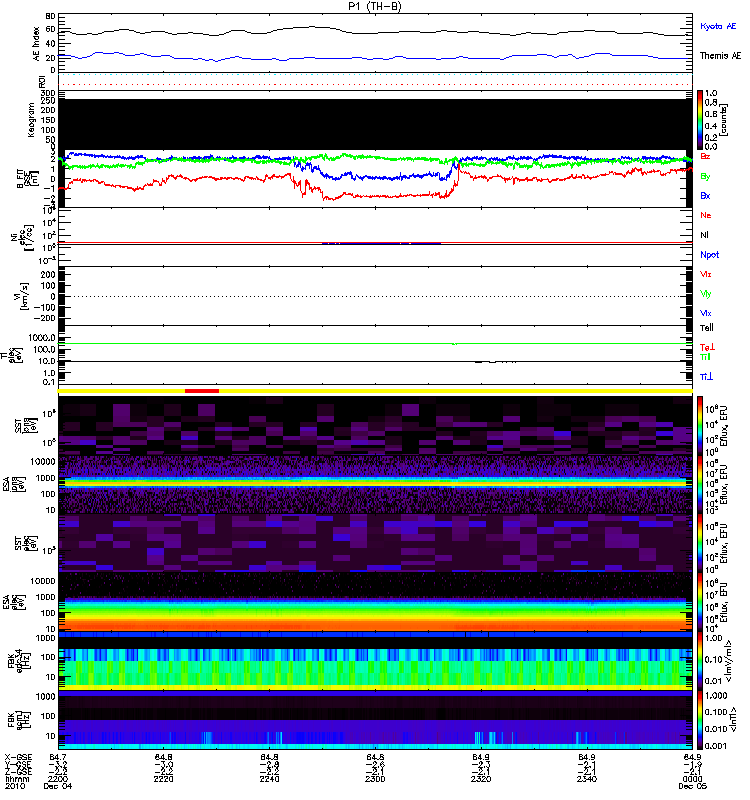Click the [counts] color bar unit label
Screen dimensions: 750x800
pyautogui.click(x=724, y=120)
